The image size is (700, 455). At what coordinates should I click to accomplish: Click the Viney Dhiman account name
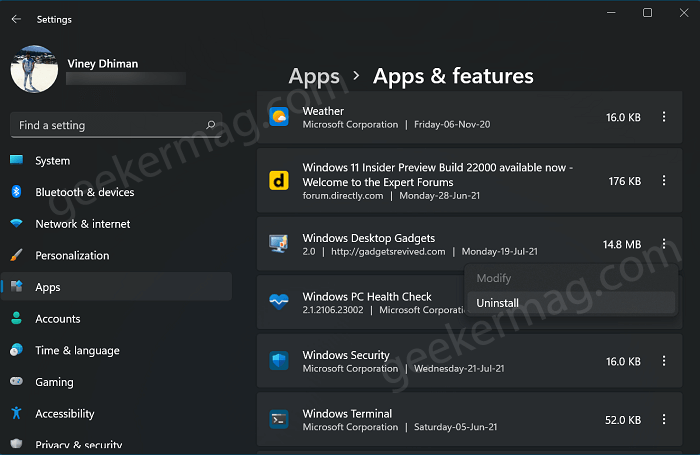tap(103, 64)
